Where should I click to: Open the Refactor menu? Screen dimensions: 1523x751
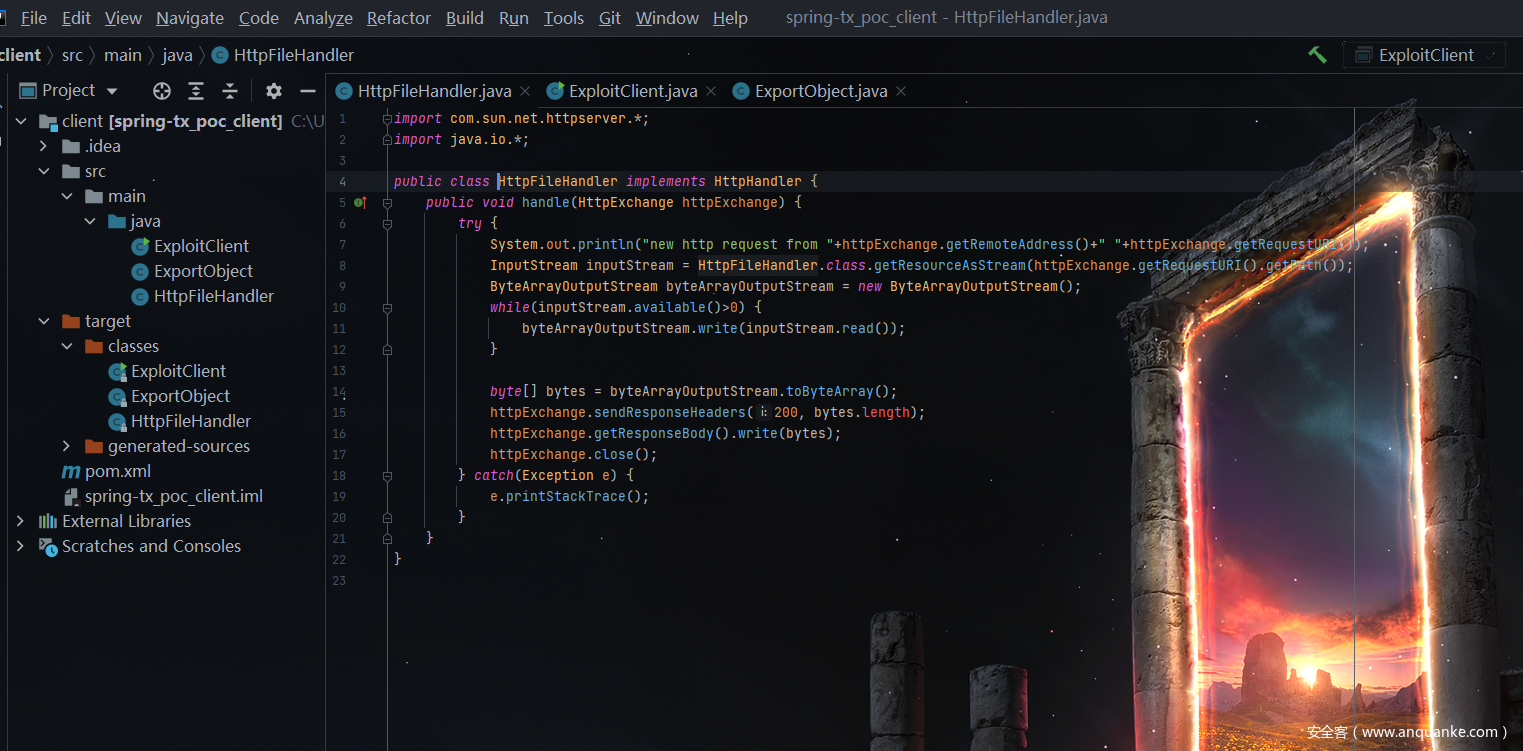[x=399, y=18]
